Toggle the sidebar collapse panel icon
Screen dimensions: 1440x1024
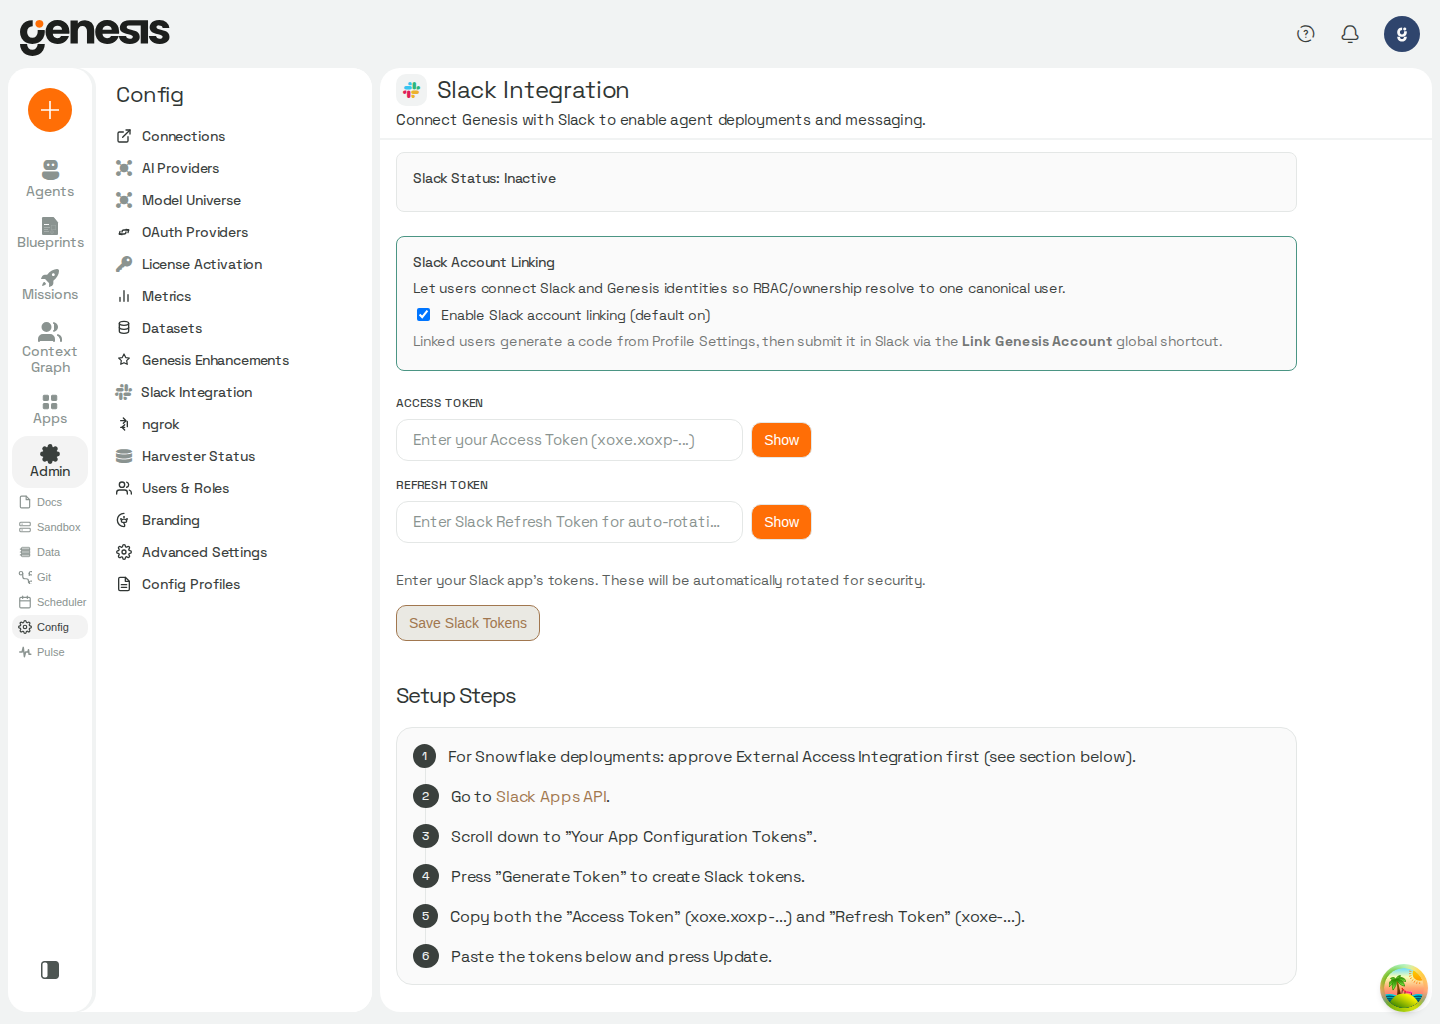[x=50, y=970]
